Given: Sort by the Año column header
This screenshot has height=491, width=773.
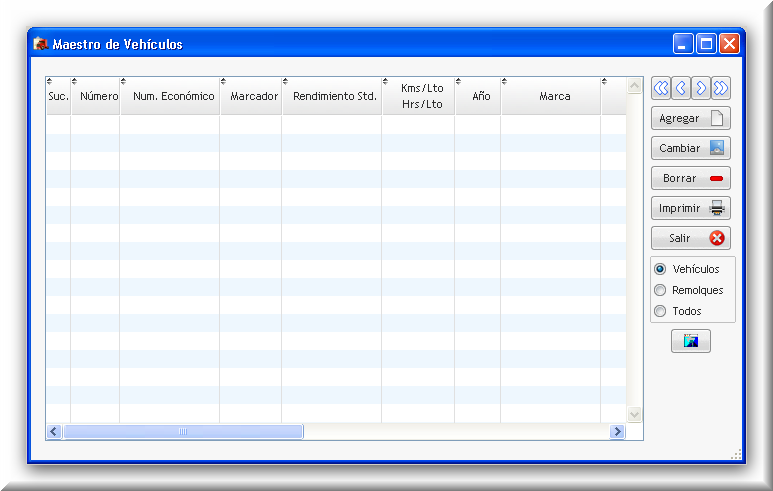Looking at the screenshot, I should [x=479, y=96].
